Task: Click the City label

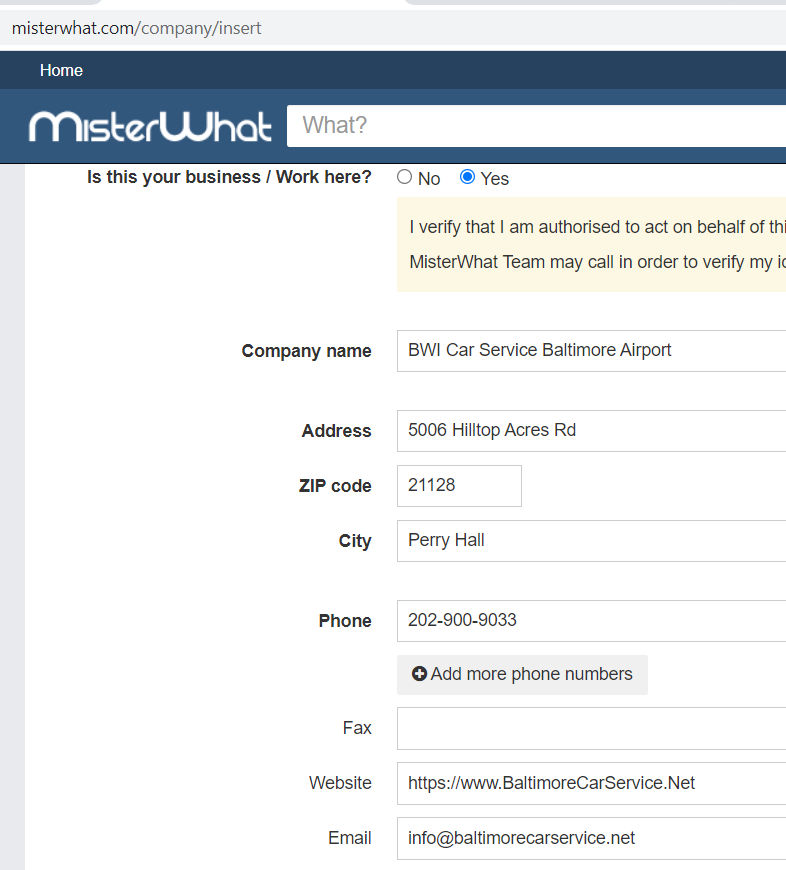Action: [x=355, y=541]
